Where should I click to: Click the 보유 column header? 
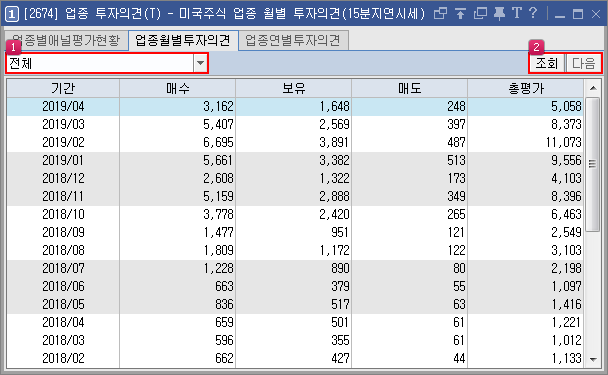(x=294, y=88)
